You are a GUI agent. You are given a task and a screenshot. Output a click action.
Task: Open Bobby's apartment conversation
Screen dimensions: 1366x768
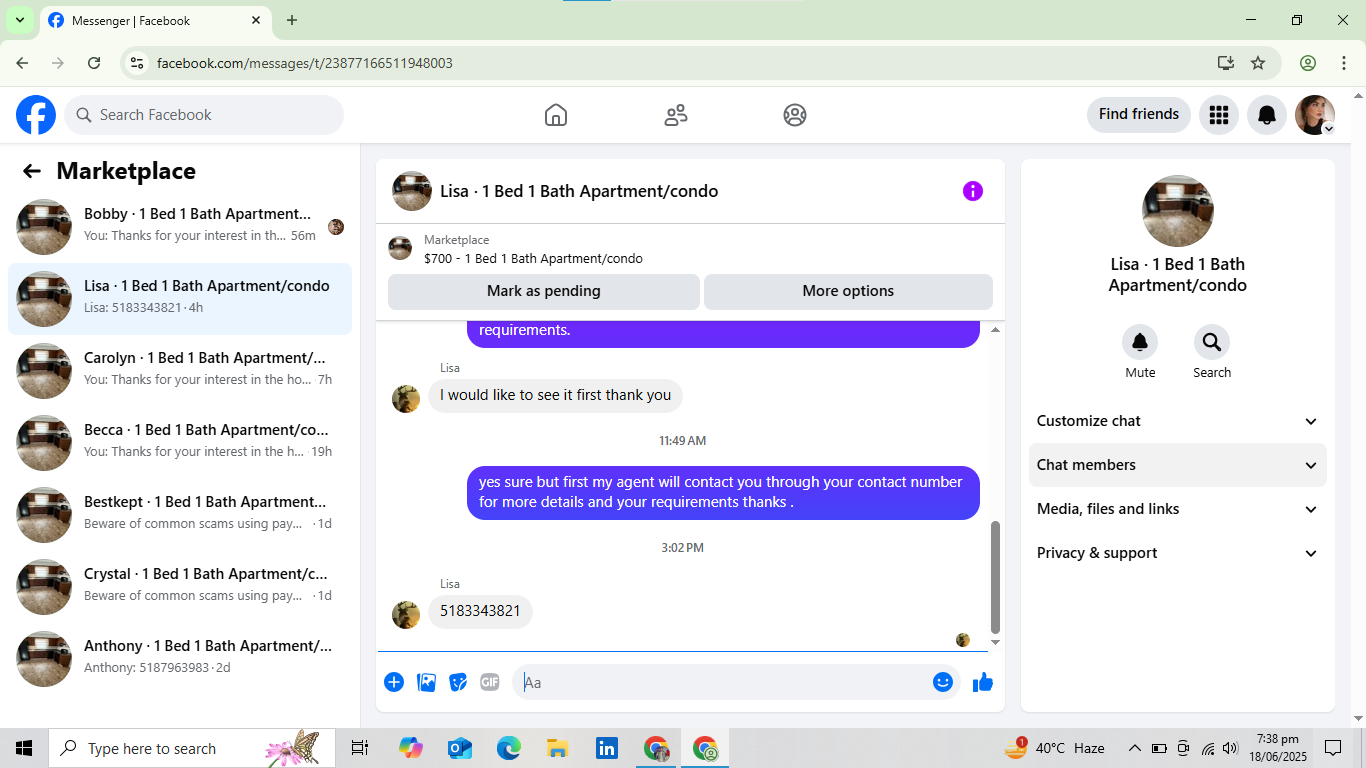pyautogui.click(x=180, y=227)
